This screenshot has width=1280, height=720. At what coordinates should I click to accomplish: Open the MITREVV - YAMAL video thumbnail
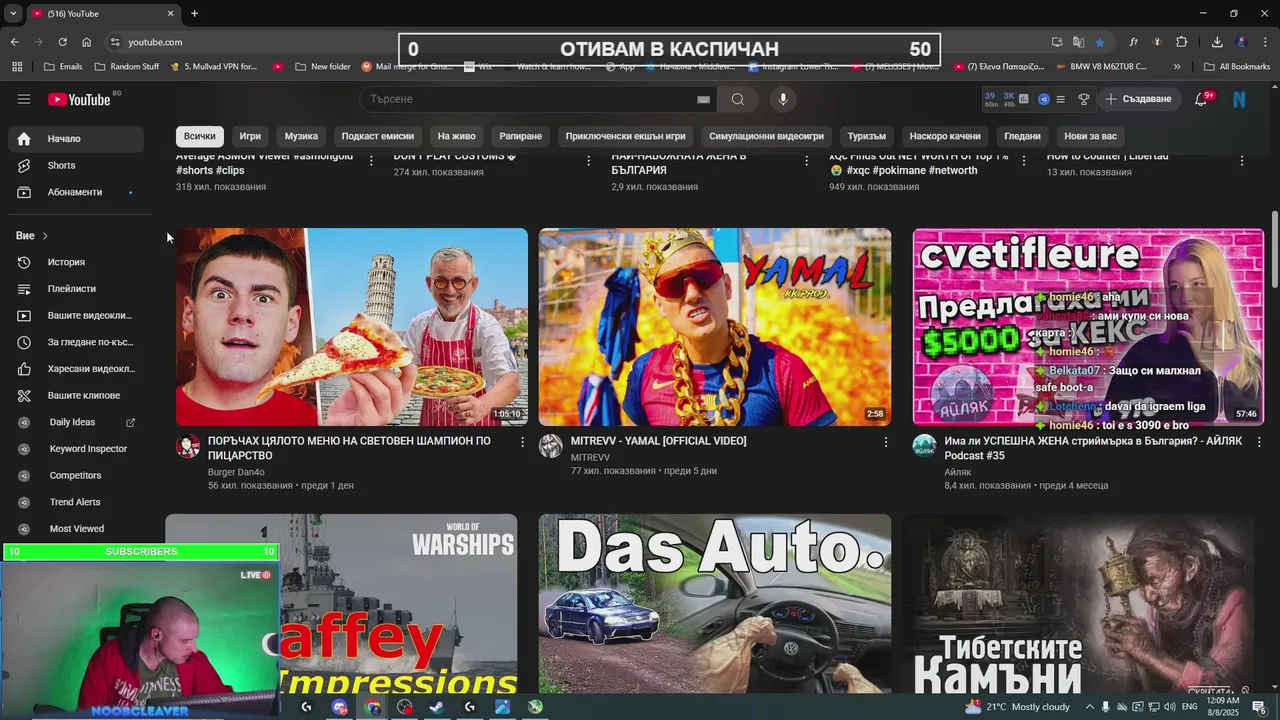coord(715,327)
